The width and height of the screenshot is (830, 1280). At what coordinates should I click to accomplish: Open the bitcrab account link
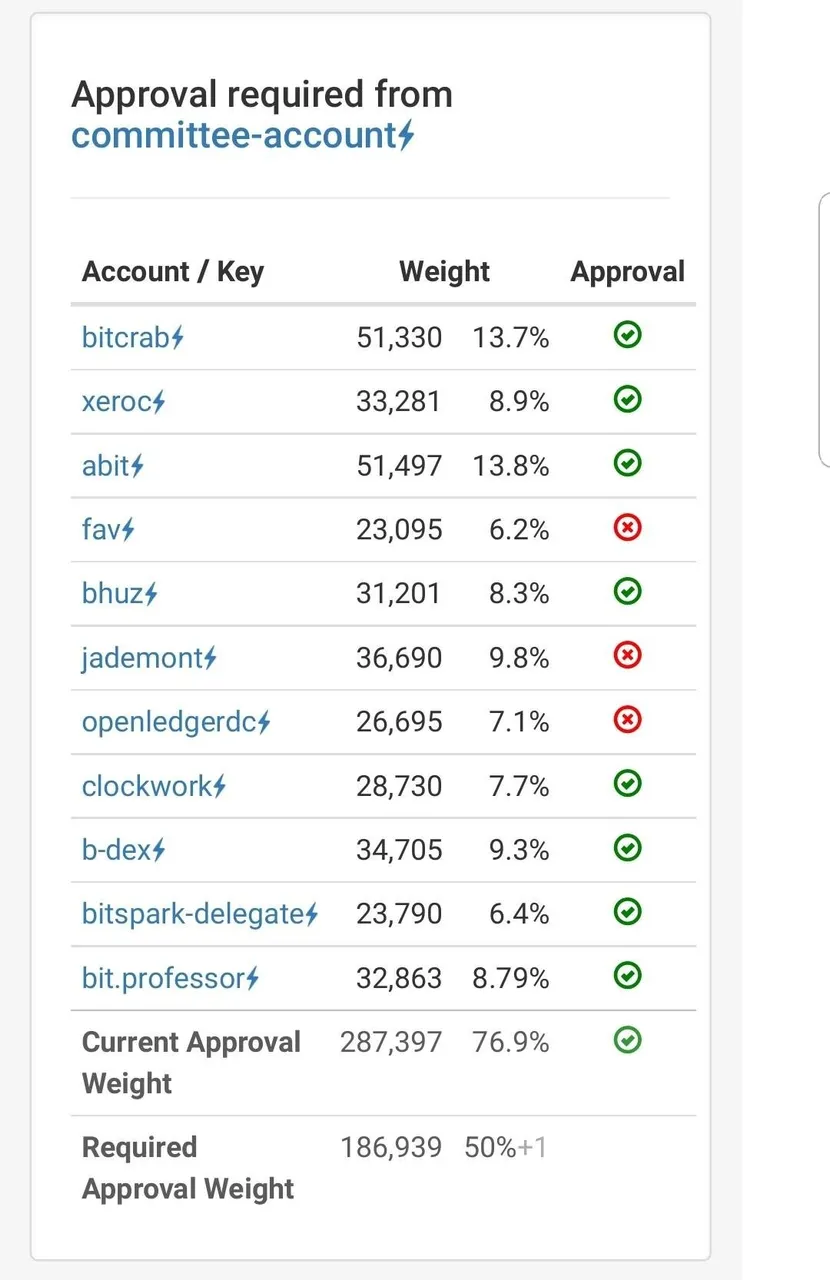[126, 338]
